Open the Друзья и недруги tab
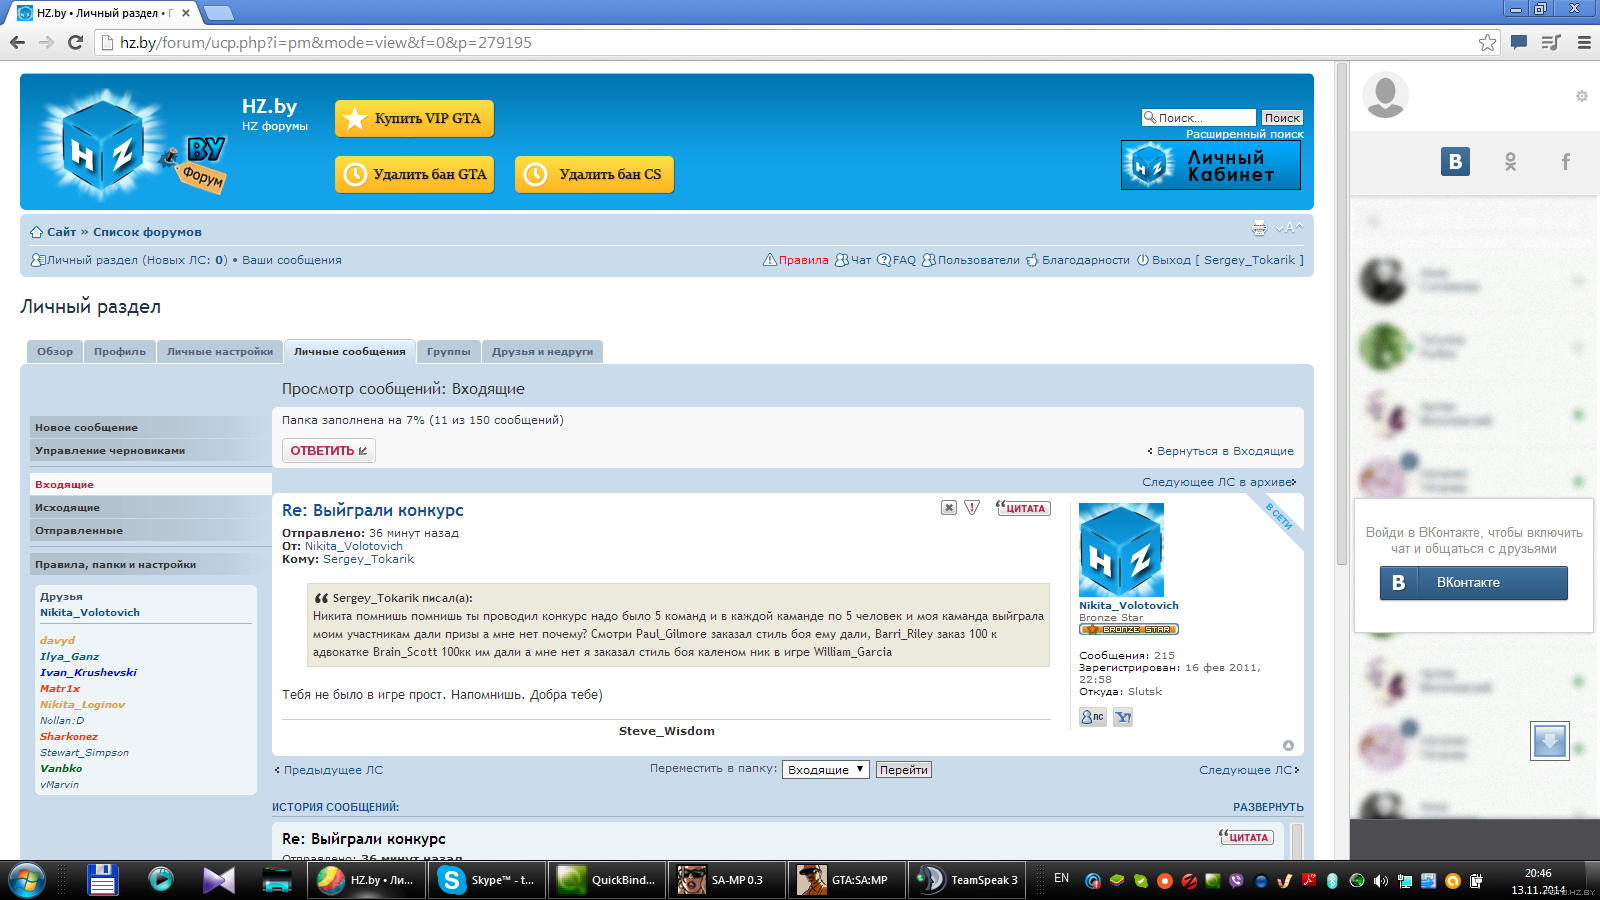 [542, 351]
